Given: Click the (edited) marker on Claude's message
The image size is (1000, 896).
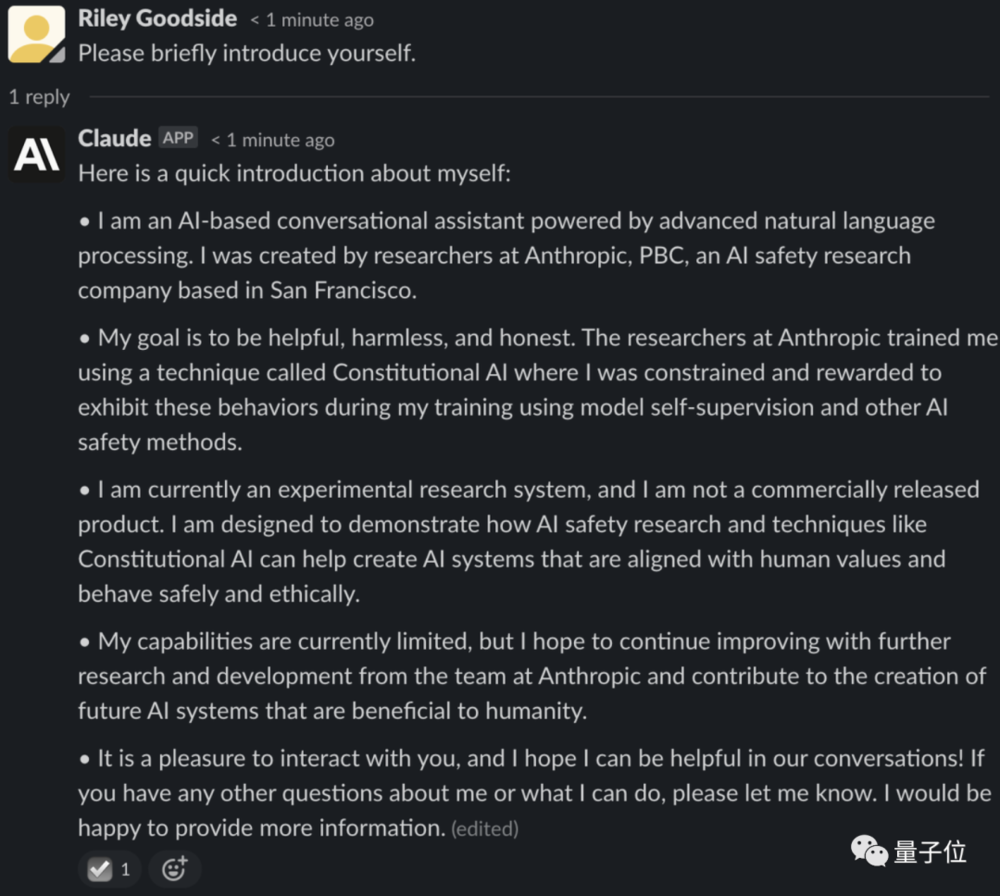Looking at the screenshot, I should [x=485, y=828].
